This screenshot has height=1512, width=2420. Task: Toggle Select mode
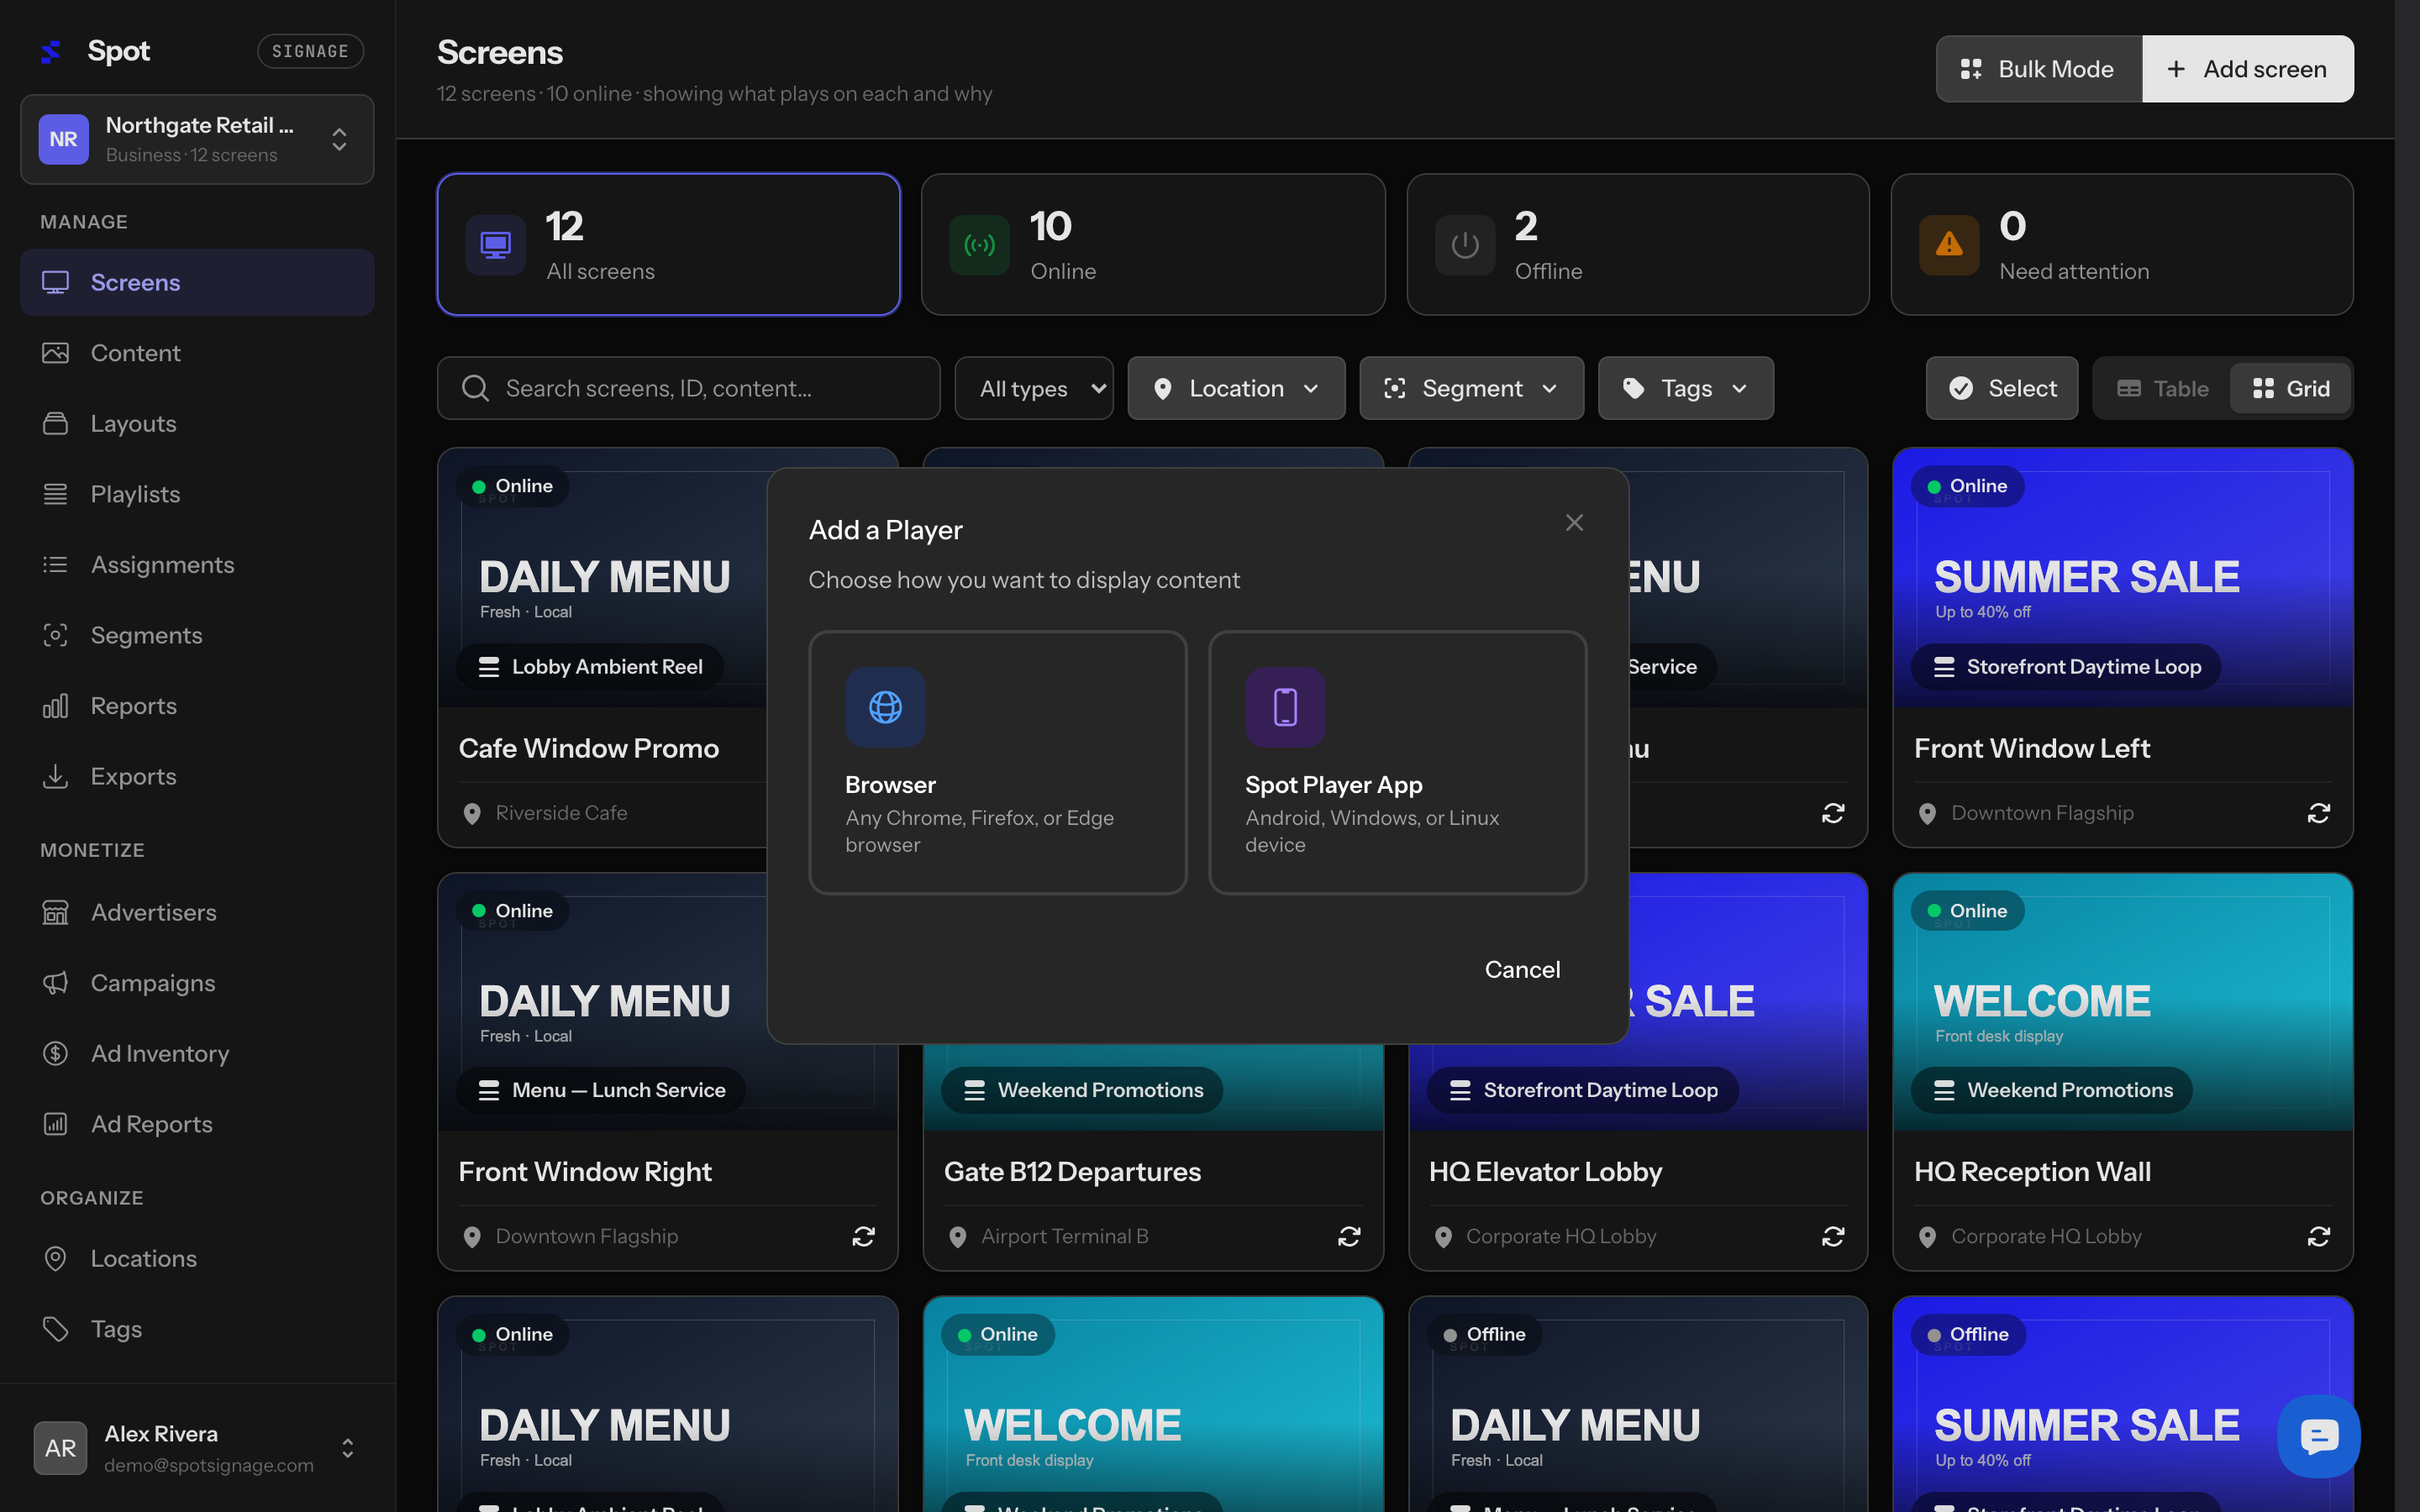click(2002, 388)
